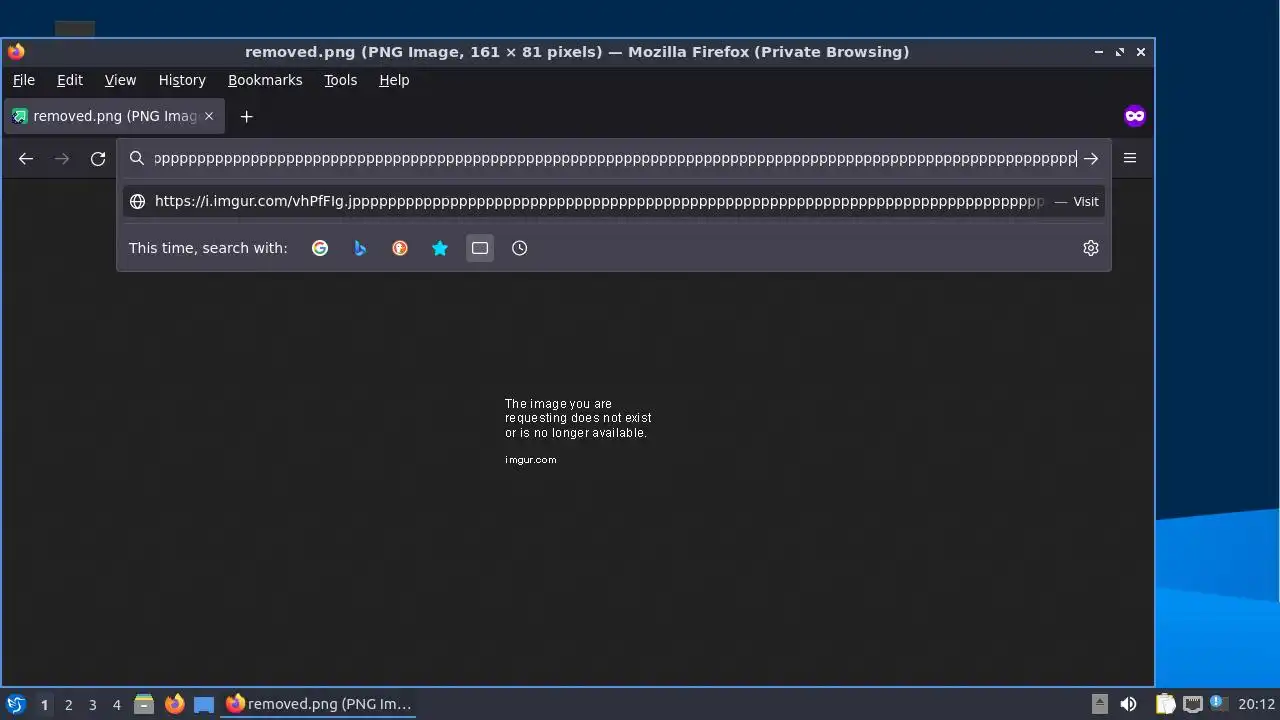The height and width of the screenshot is (720, 1280).
Task: Click the update notification tray icon
Action: pos(1218,704)
